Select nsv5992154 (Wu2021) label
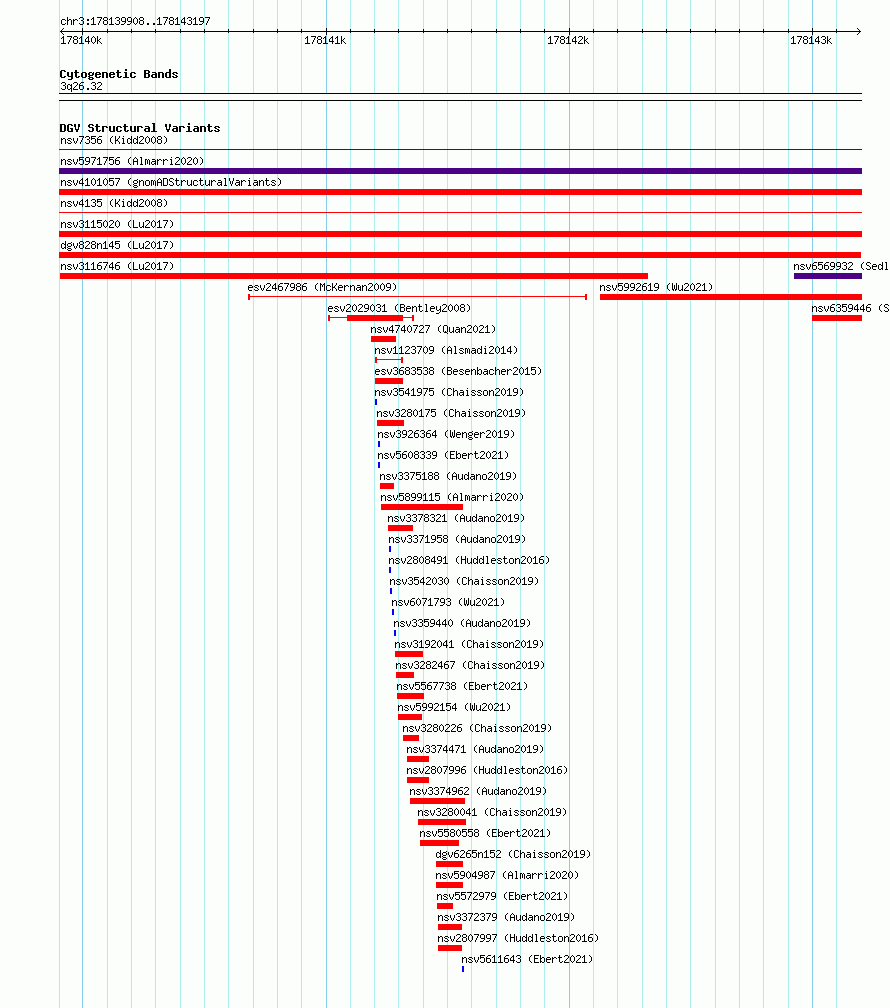The image size is (890, 1008). 454,707
